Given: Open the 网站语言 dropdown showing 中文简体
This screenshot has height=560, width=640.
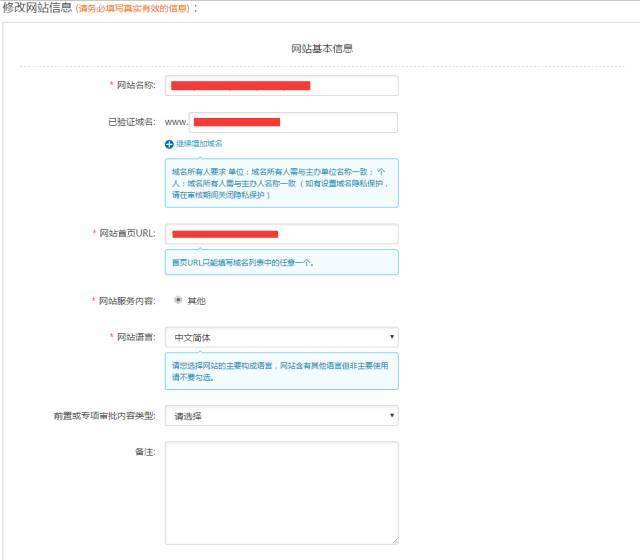Looking at the screenshot, I should click(281, 338).
